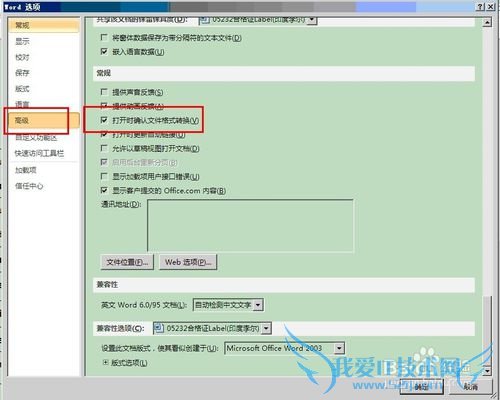Select 高级 category in sidebar

tap(43, 120)
